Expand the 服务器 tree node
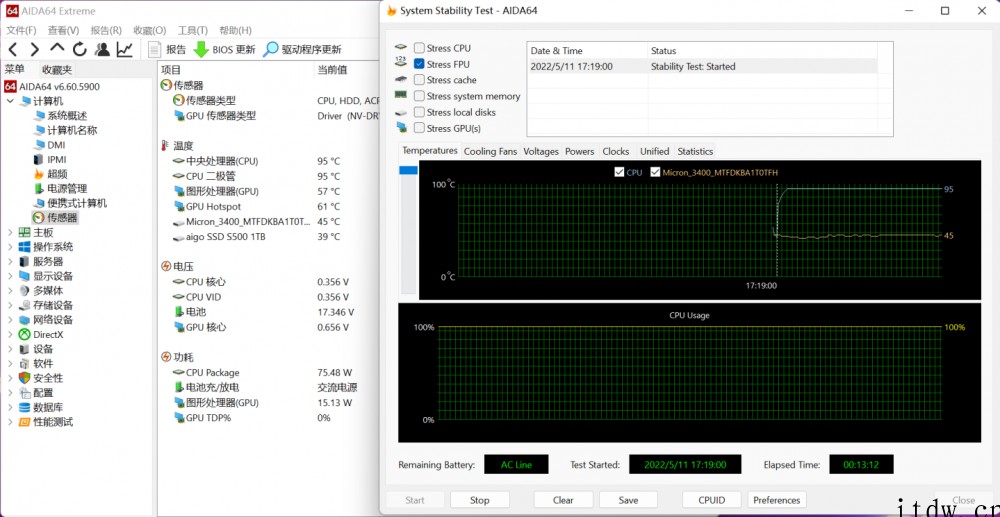The height and width of the screenshot is (517, 1000). (x=10, y=261)
